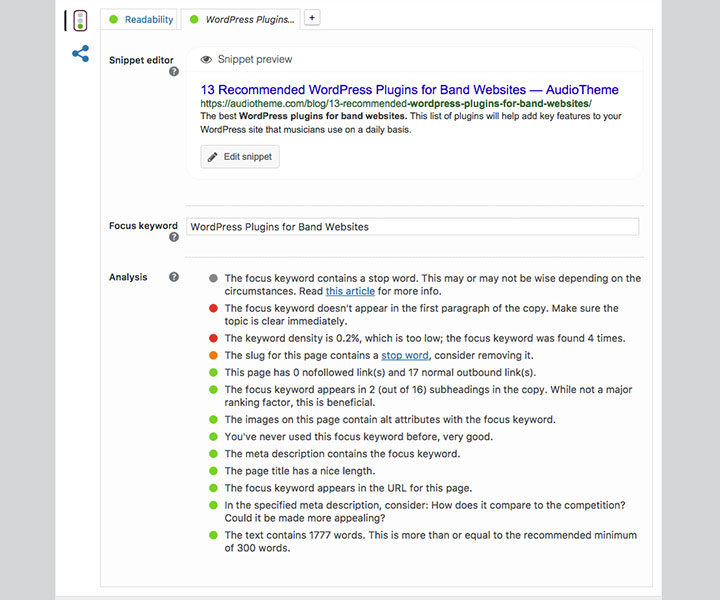Viewport: 720px width, 600px height.
Task: Click the 'Snippet preview' heading text
Action: click(255, 60)
